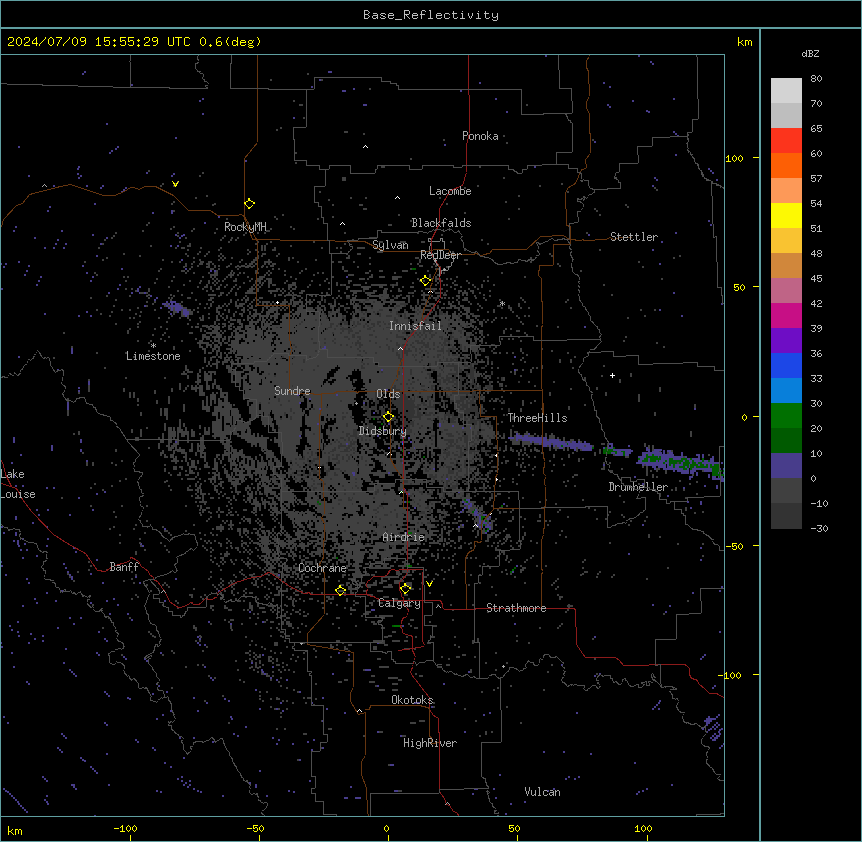Click the Base_Reflectivity title text

click(430, 15)
